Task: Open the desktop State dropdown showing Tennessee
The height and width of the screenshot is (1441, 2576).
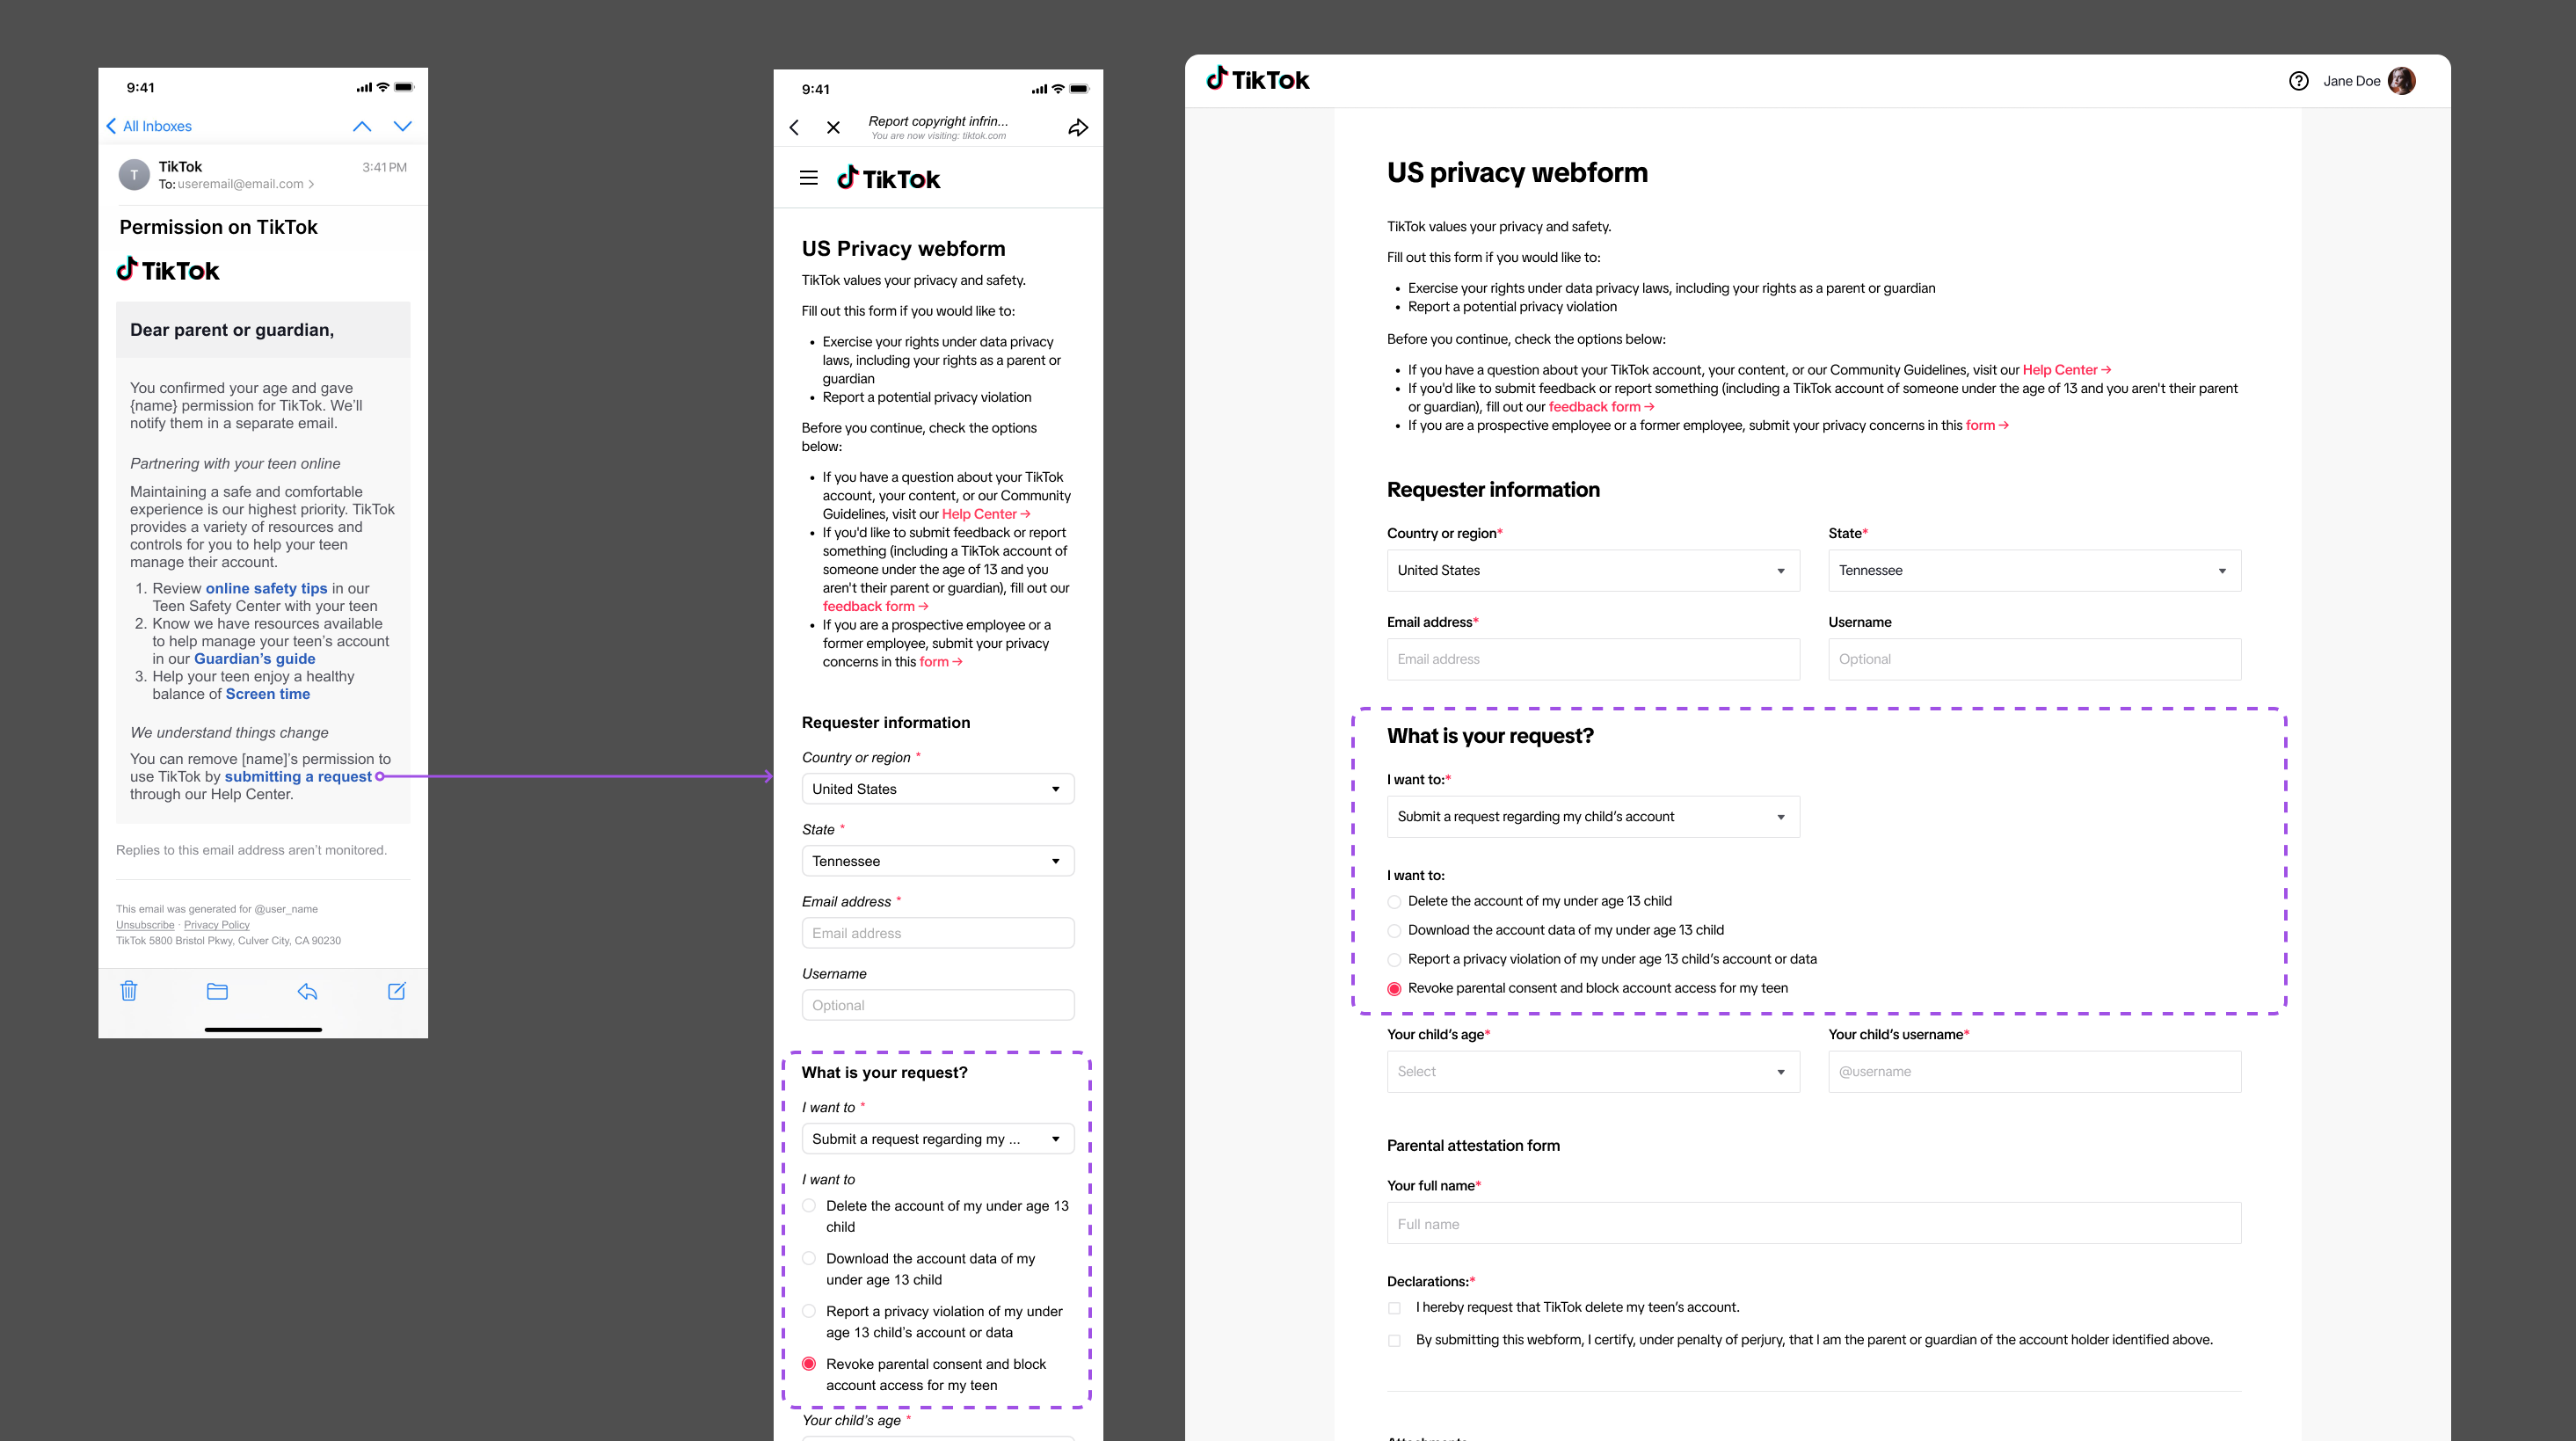Action: click(x=2034, y=571)
